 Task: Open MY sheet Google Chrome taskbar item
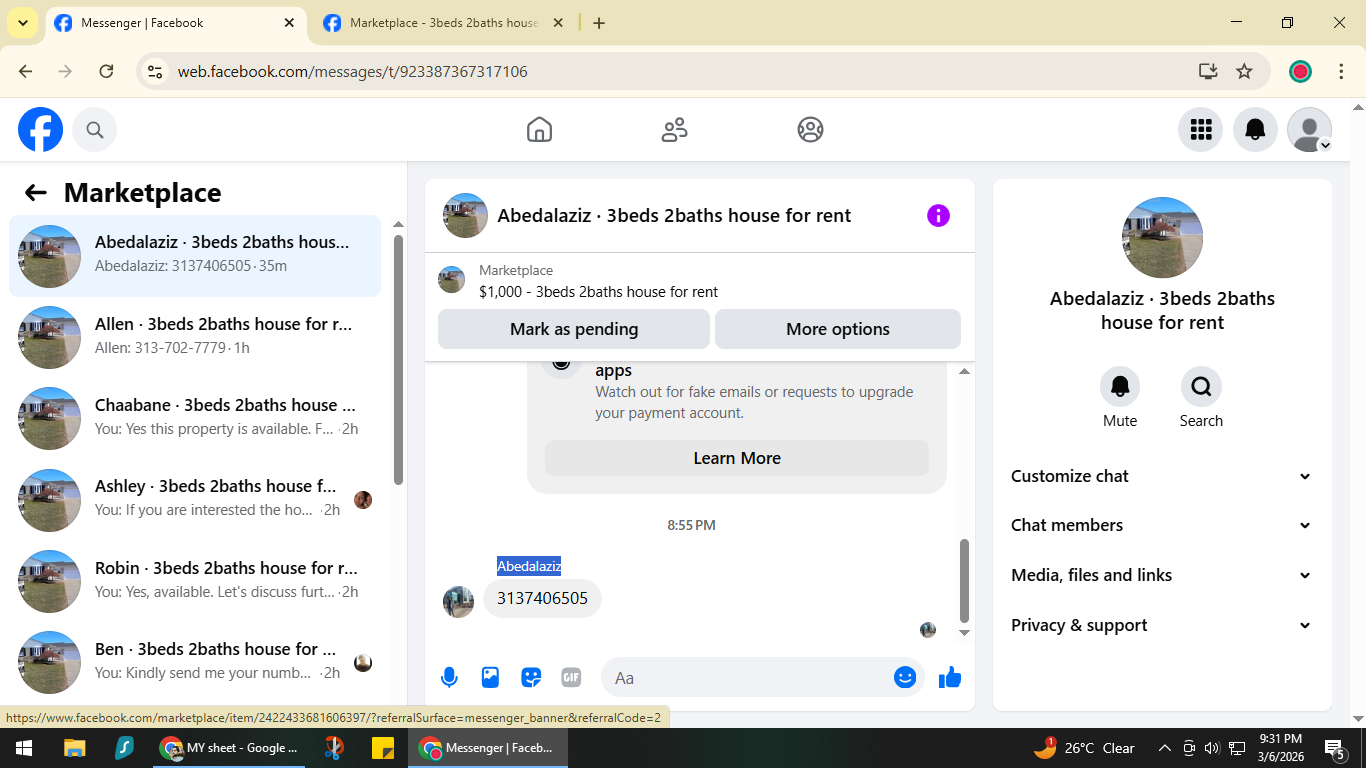pos(229,748)
